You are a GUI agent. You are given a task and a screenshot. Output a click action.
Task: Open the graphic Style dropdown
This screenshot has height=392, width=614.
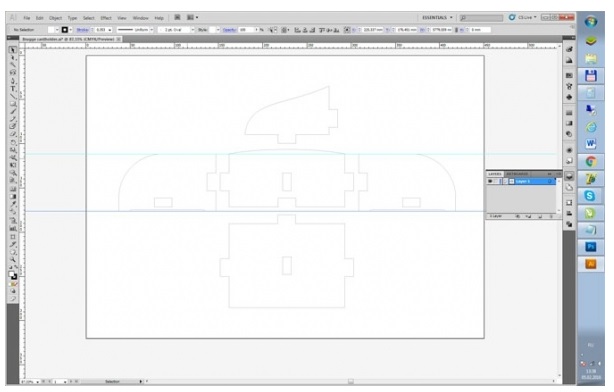[x=218, y=30]
